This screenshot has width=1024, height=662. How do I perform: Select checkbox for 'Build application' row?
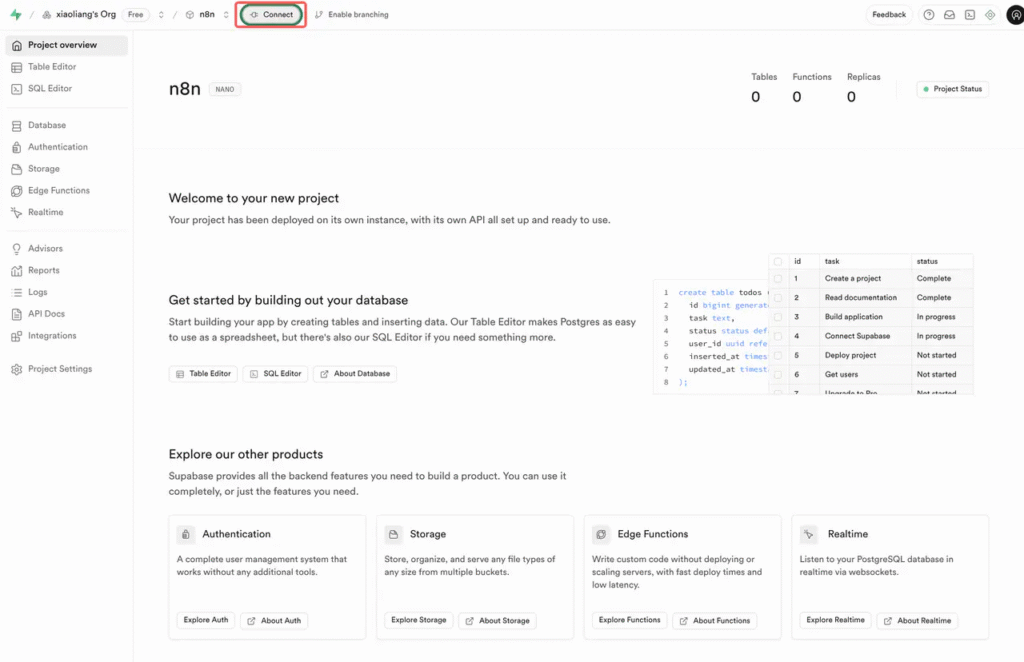[778, 317]
